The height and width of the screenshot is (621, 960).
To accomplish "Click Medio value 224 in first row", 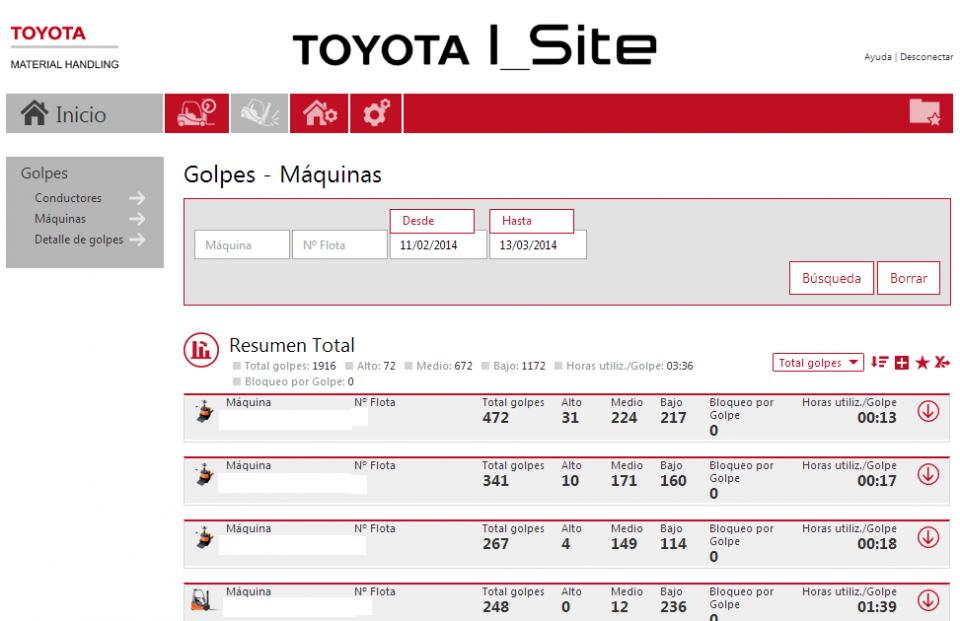I will [x=624, y=418].
